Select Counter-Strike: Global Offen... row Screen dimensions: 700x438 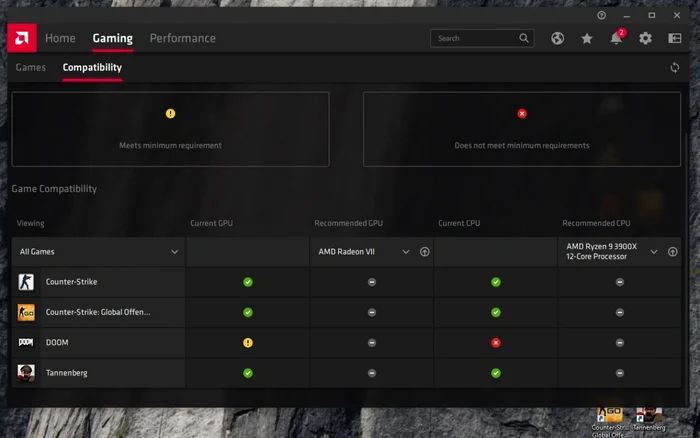[346, 313]
